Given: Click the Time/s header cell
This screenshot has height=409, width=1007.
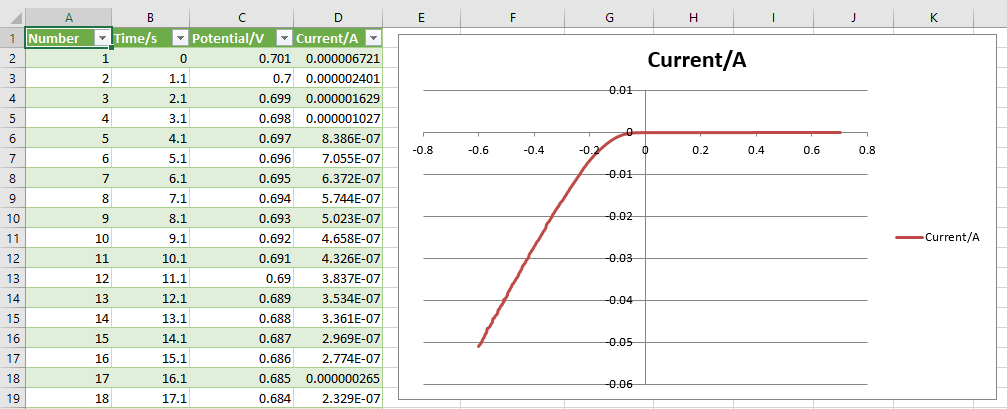Looking at the screenshot, I should (x=150, y=39).
